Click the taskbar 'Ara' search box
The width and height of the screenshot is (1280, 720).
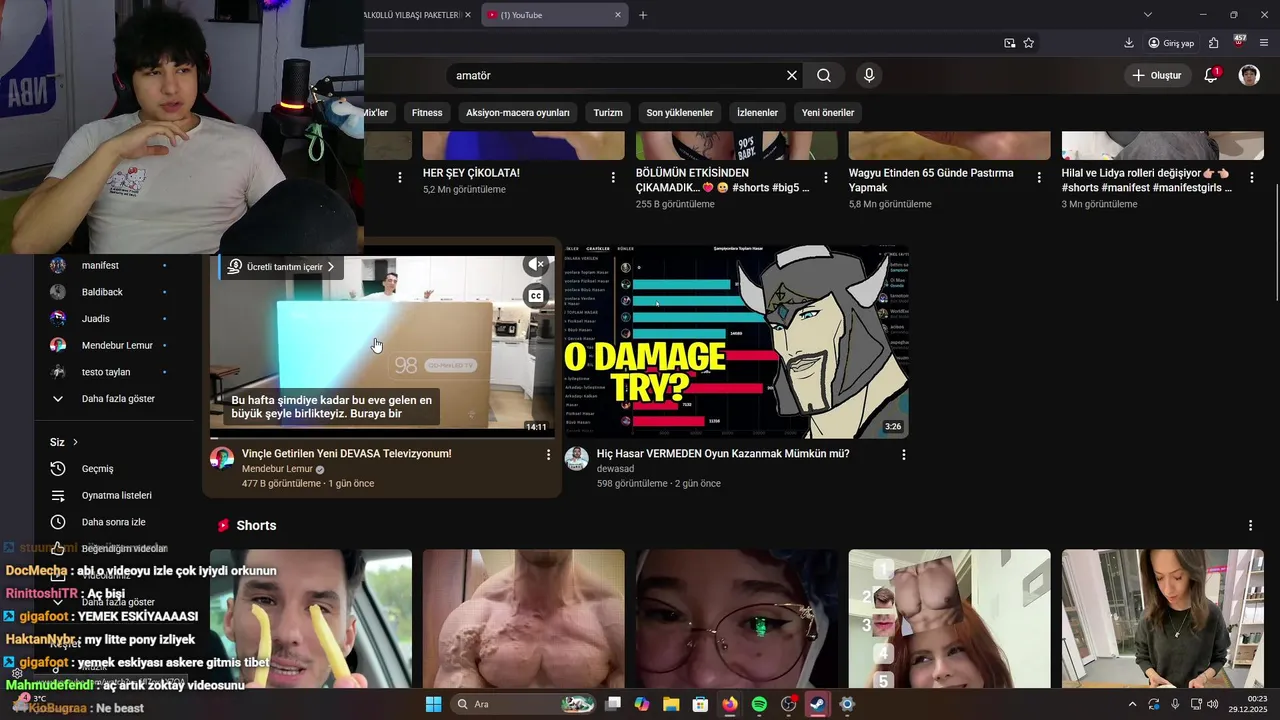524,704
